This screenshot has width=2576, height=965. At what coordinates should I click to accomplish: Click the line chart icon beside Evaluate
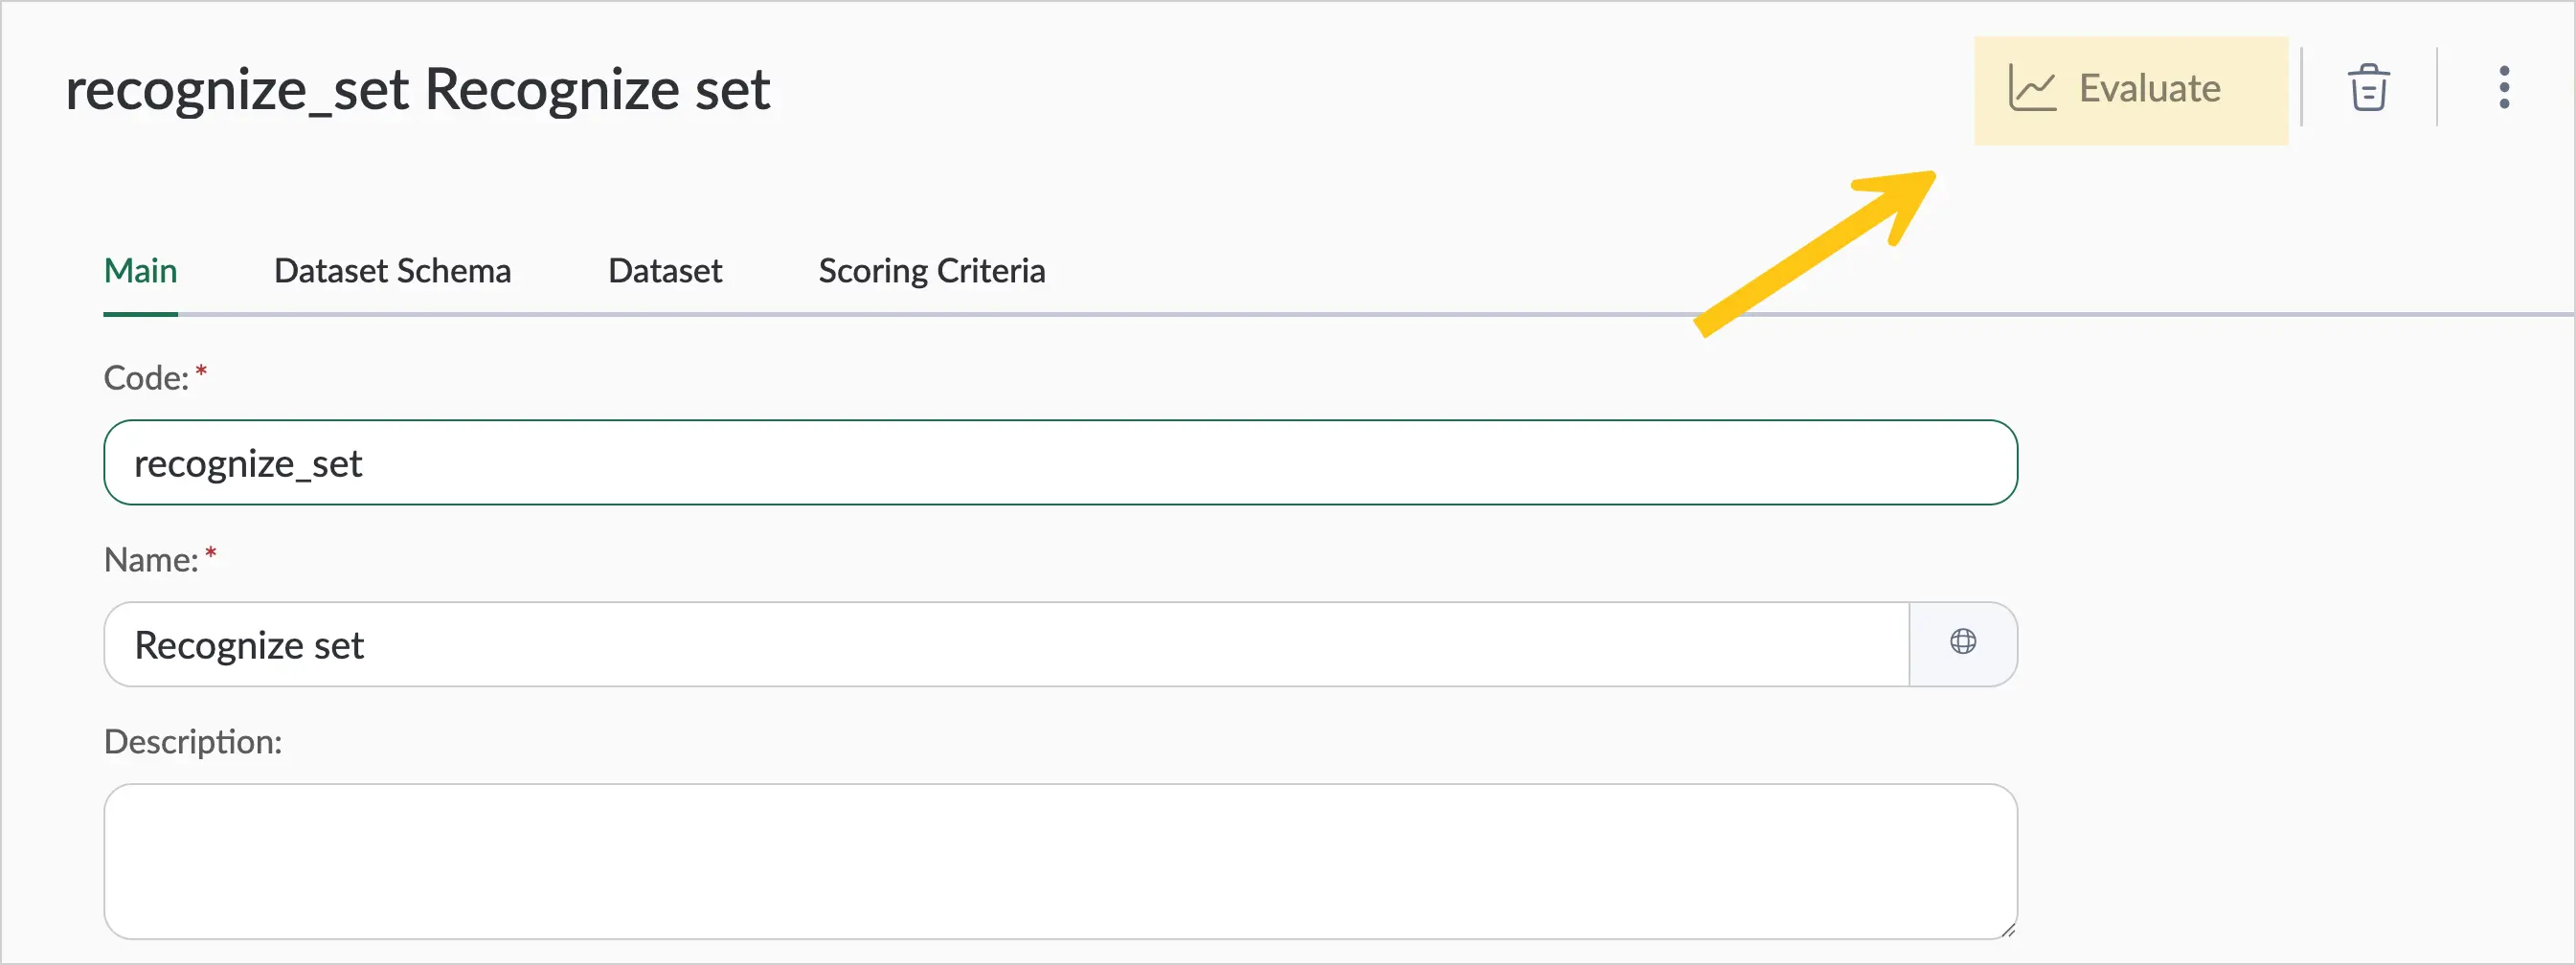point(2032,88)
